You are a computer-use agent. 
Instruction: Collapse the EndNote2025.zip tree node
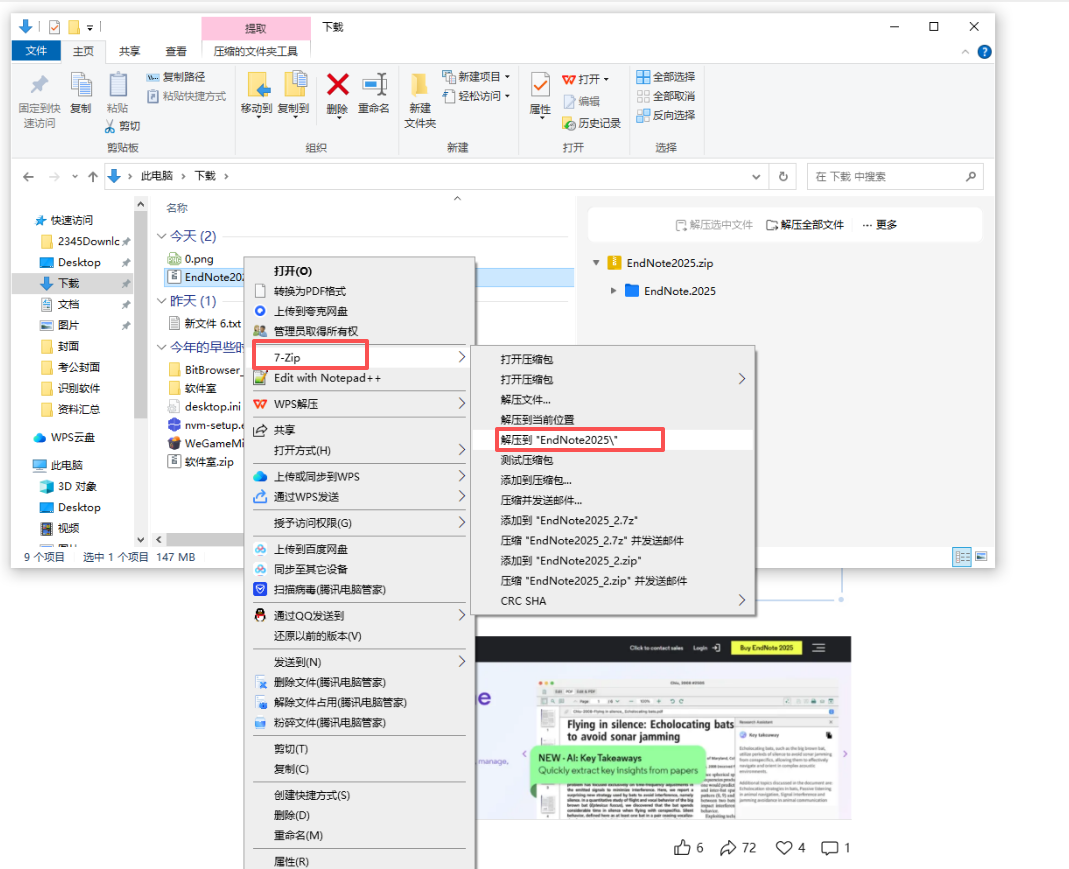[596, 263]
